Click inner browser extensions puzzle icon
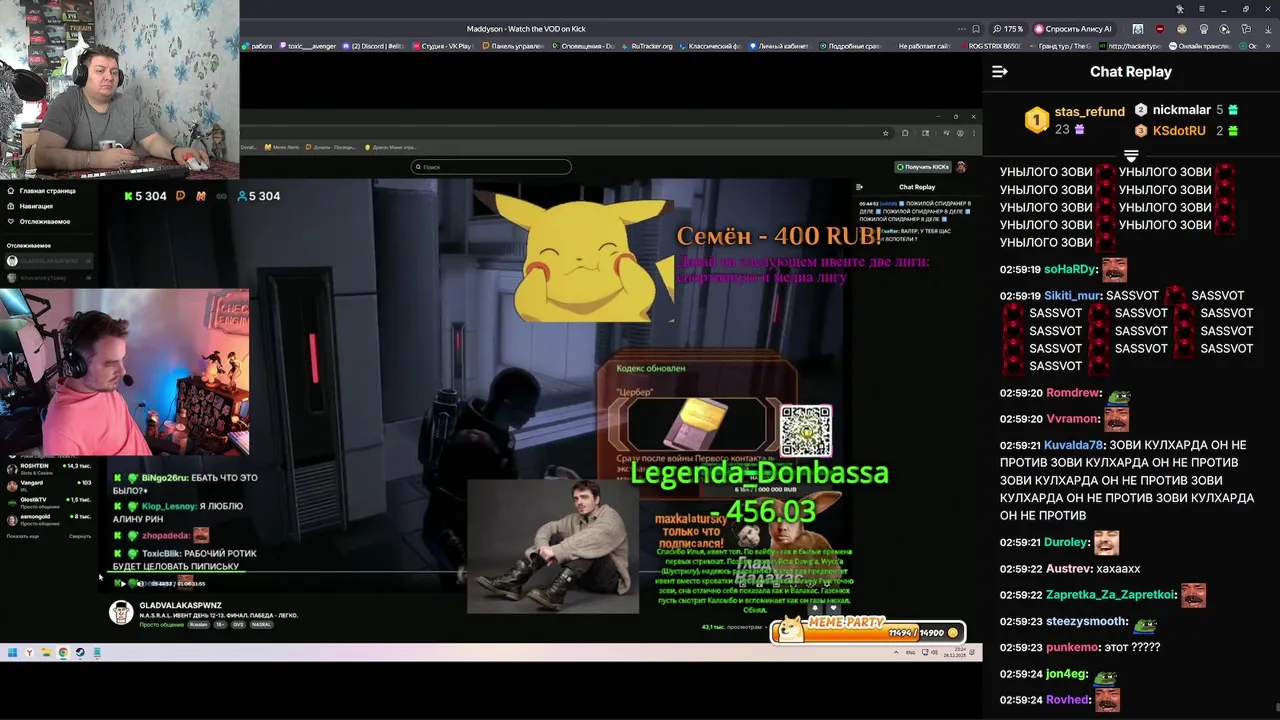 (x=905, y=133)
